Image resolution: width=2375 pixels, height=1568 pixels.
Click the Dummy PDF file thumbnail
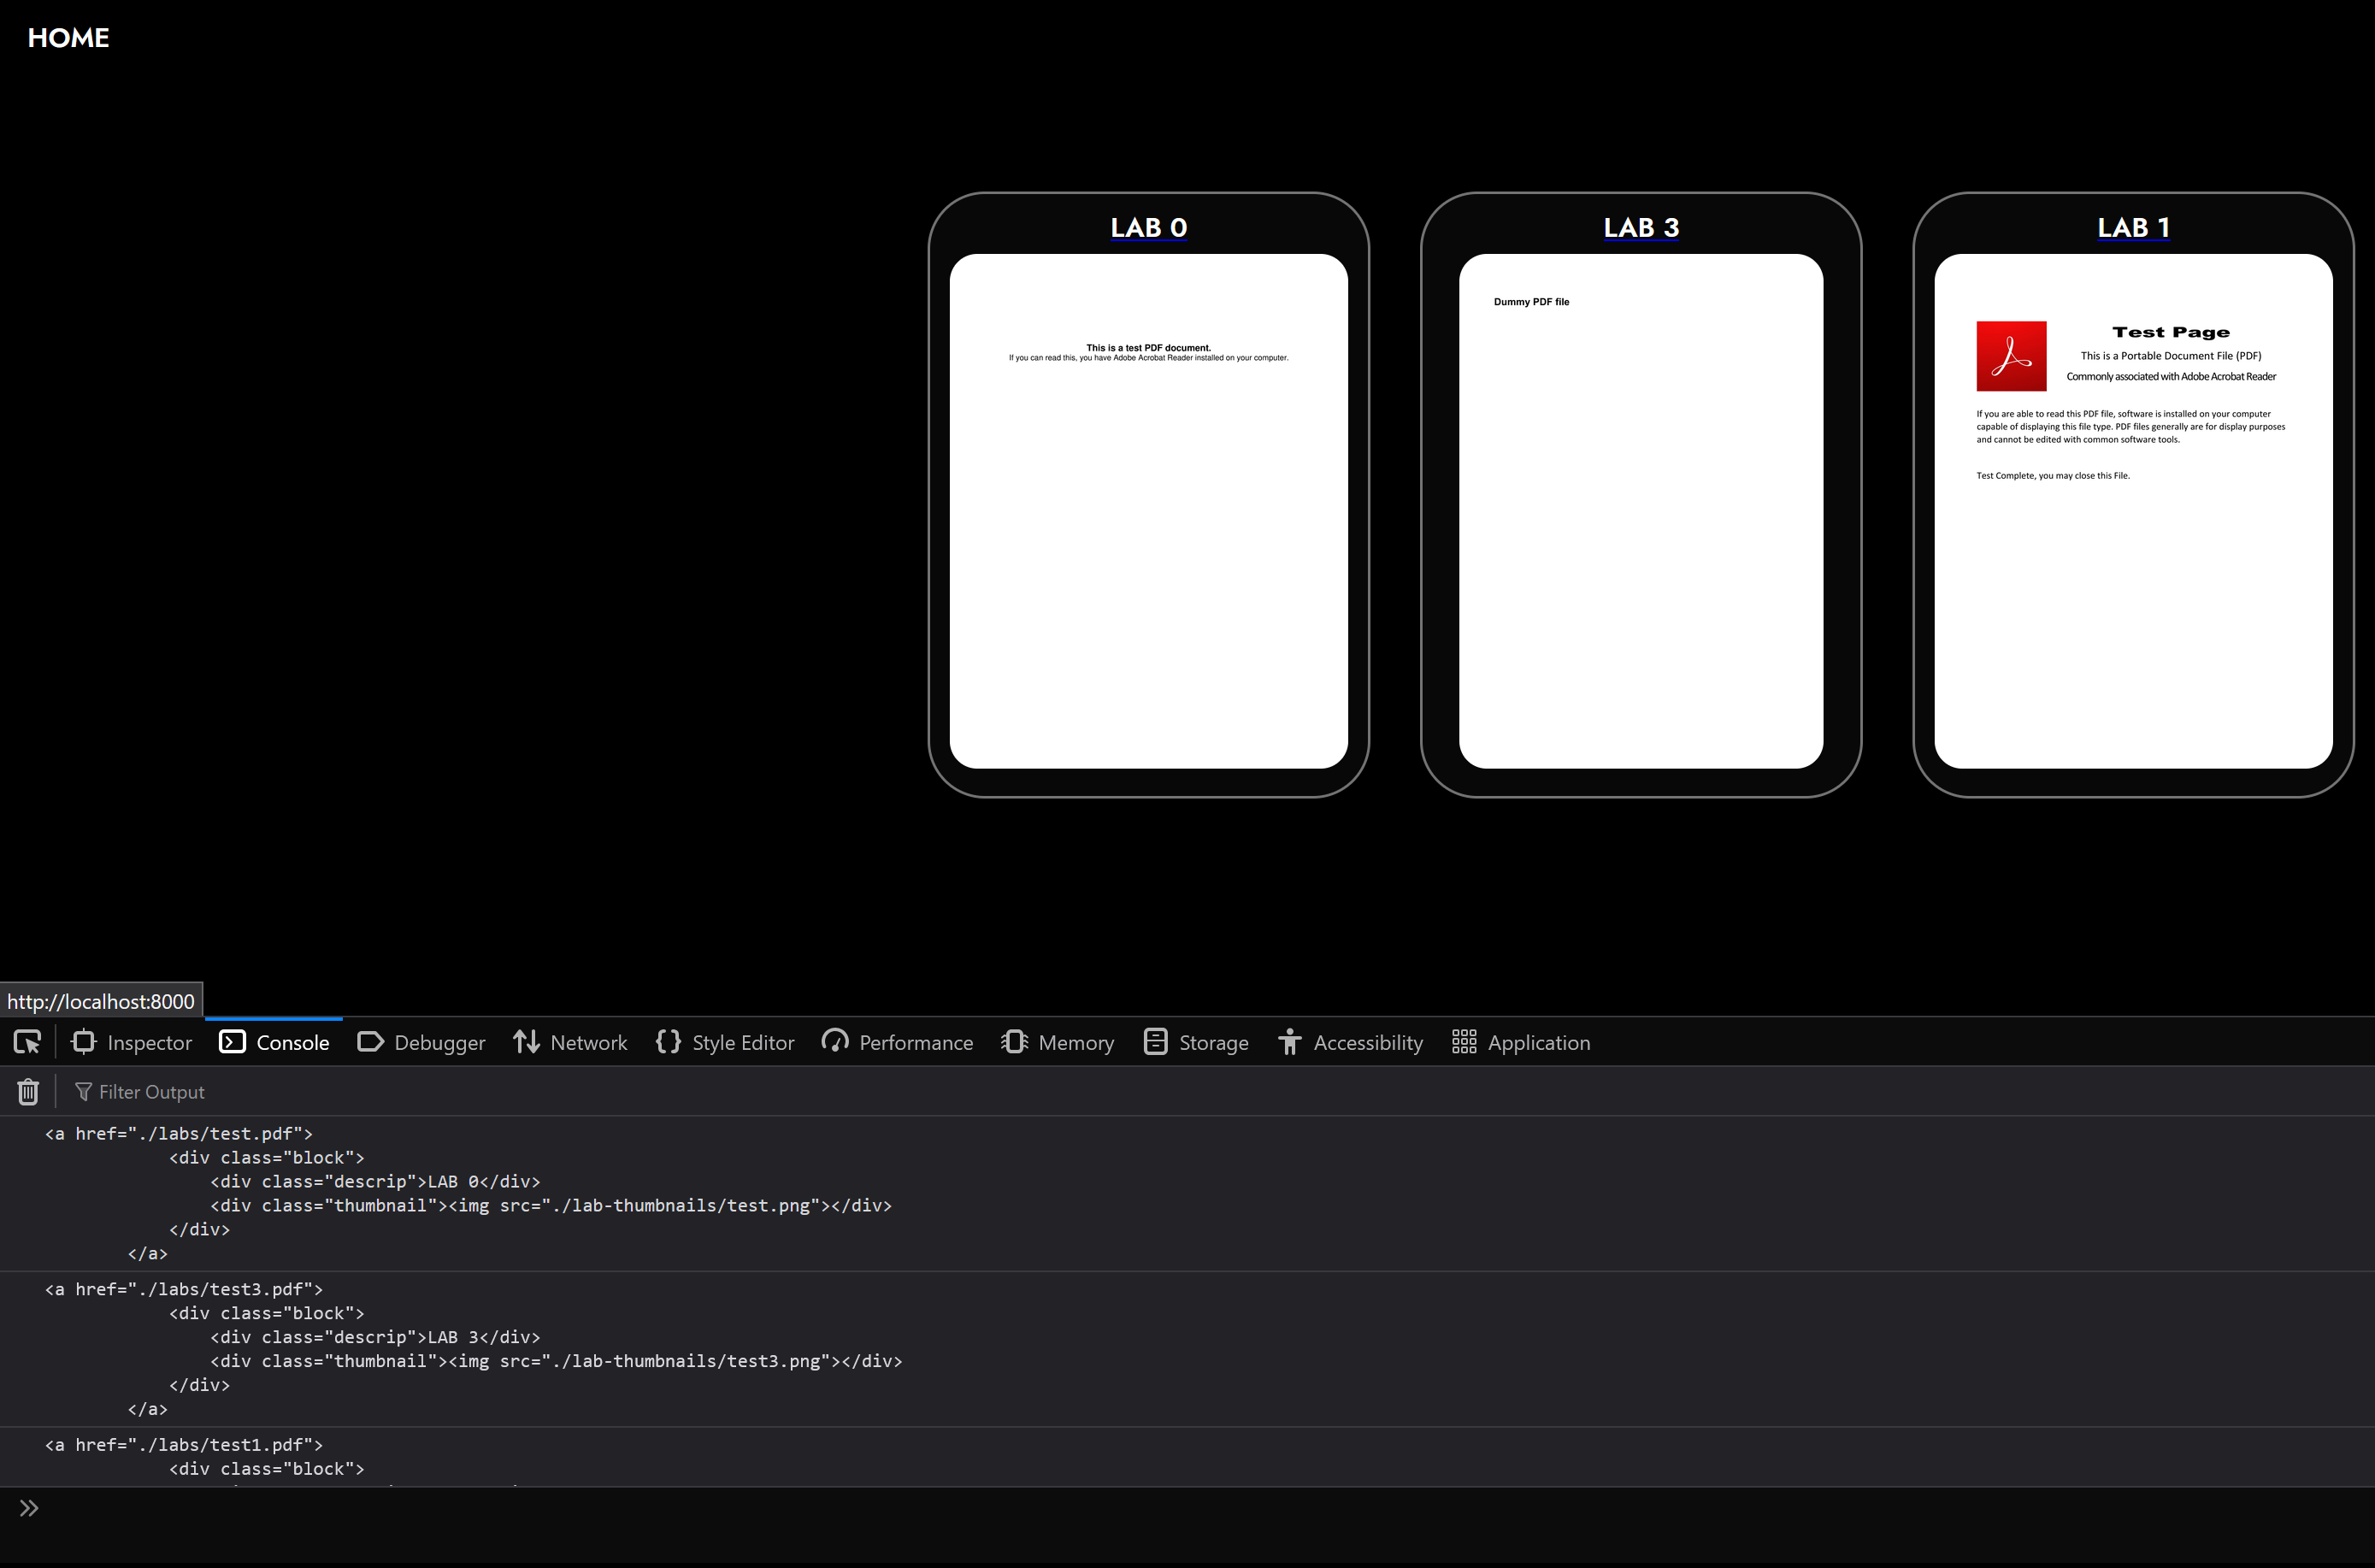(x=1640, y=510)
